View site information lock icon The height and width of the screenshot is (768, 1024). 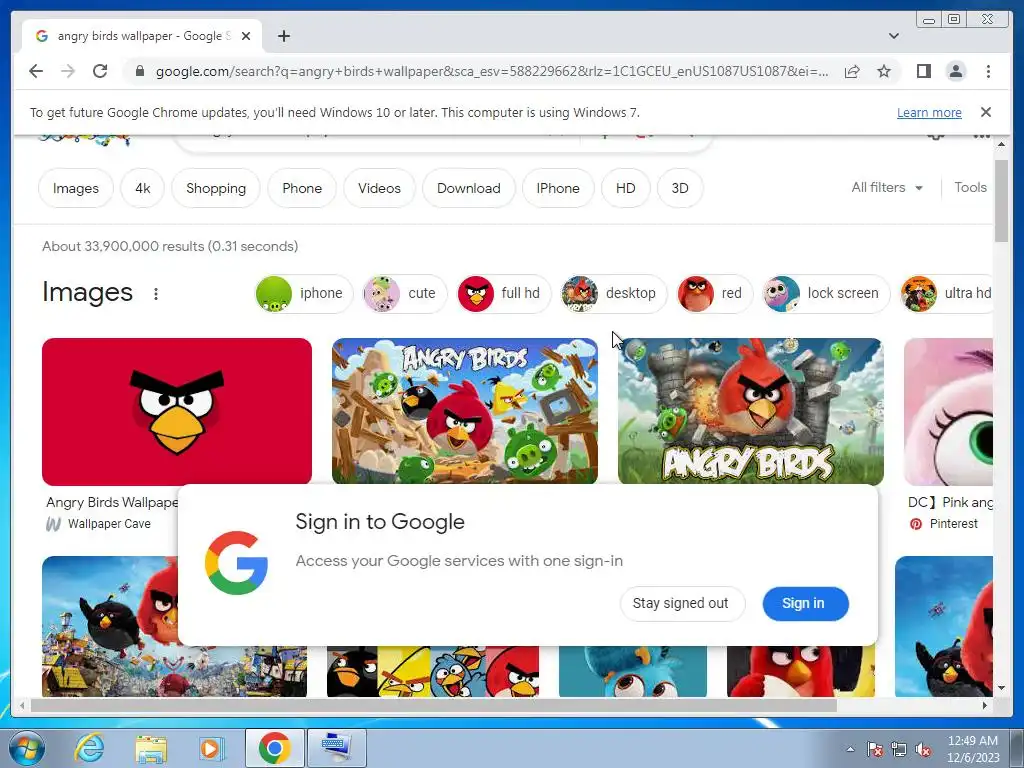click(x=140, y=71)
